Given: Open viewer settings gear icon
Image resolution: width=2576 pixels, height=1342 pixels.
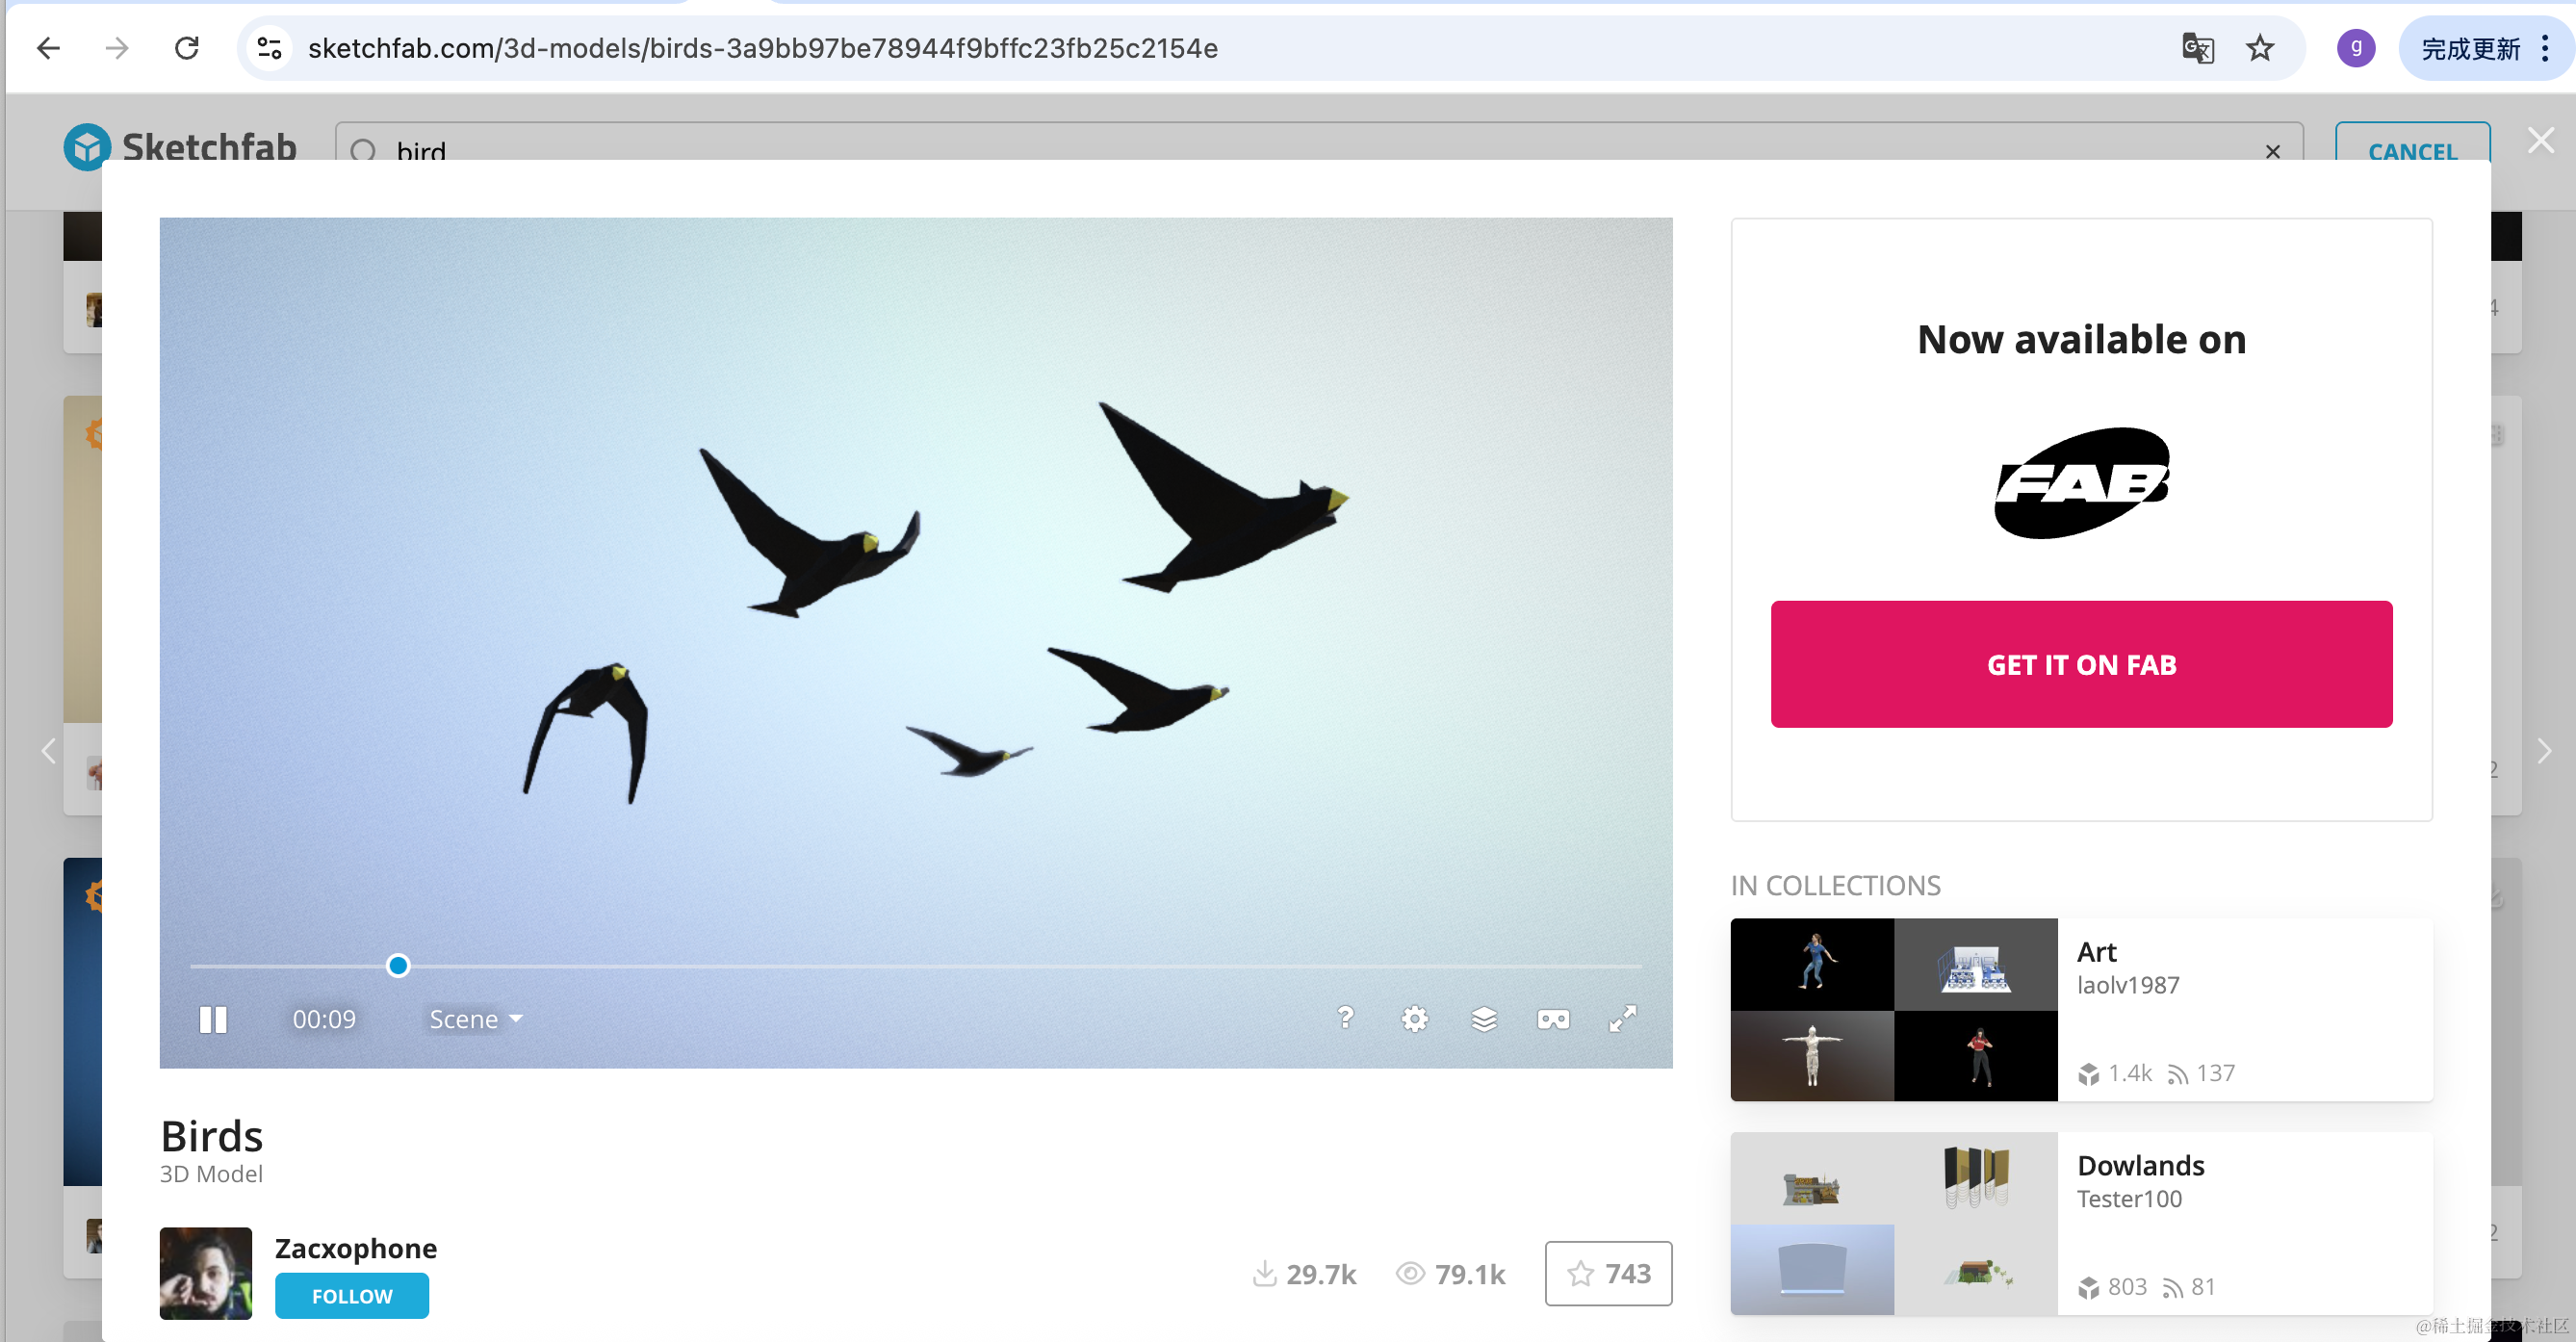Looking at the screenshot, I should pyautogui.click(x=1414, y=1019).
